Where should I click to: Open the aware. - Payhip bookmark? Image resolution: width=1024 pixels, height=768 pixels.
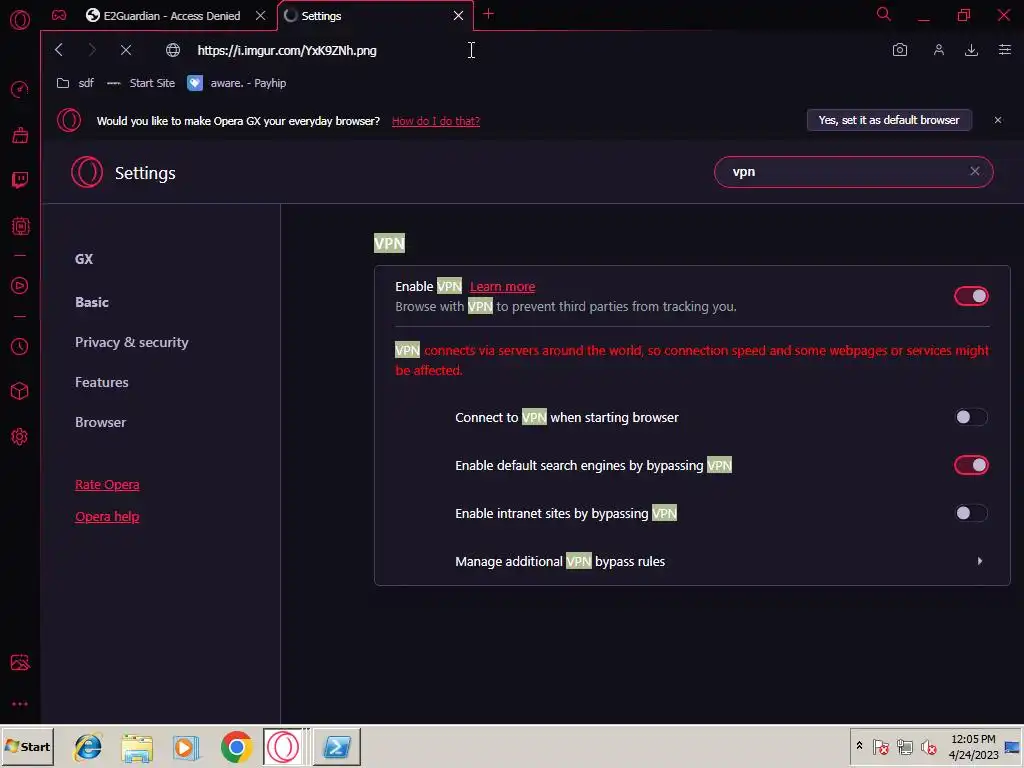coord(236,83)
